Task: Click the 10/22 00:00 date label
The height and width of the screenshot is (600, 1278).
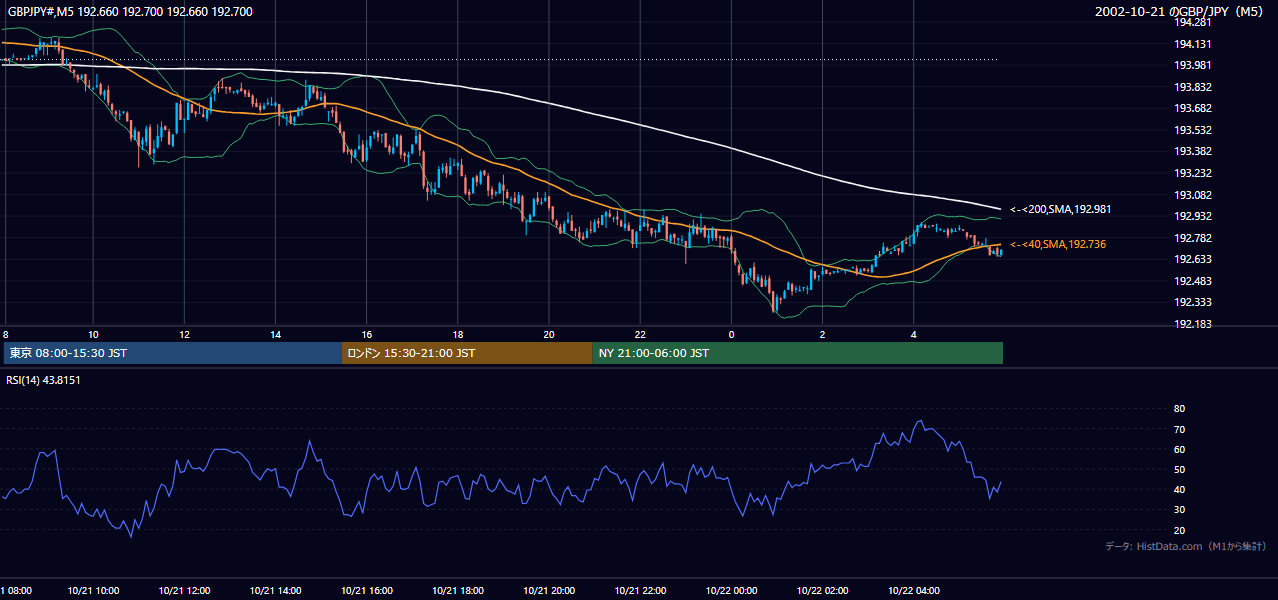Action: click(x=731, y=591)
